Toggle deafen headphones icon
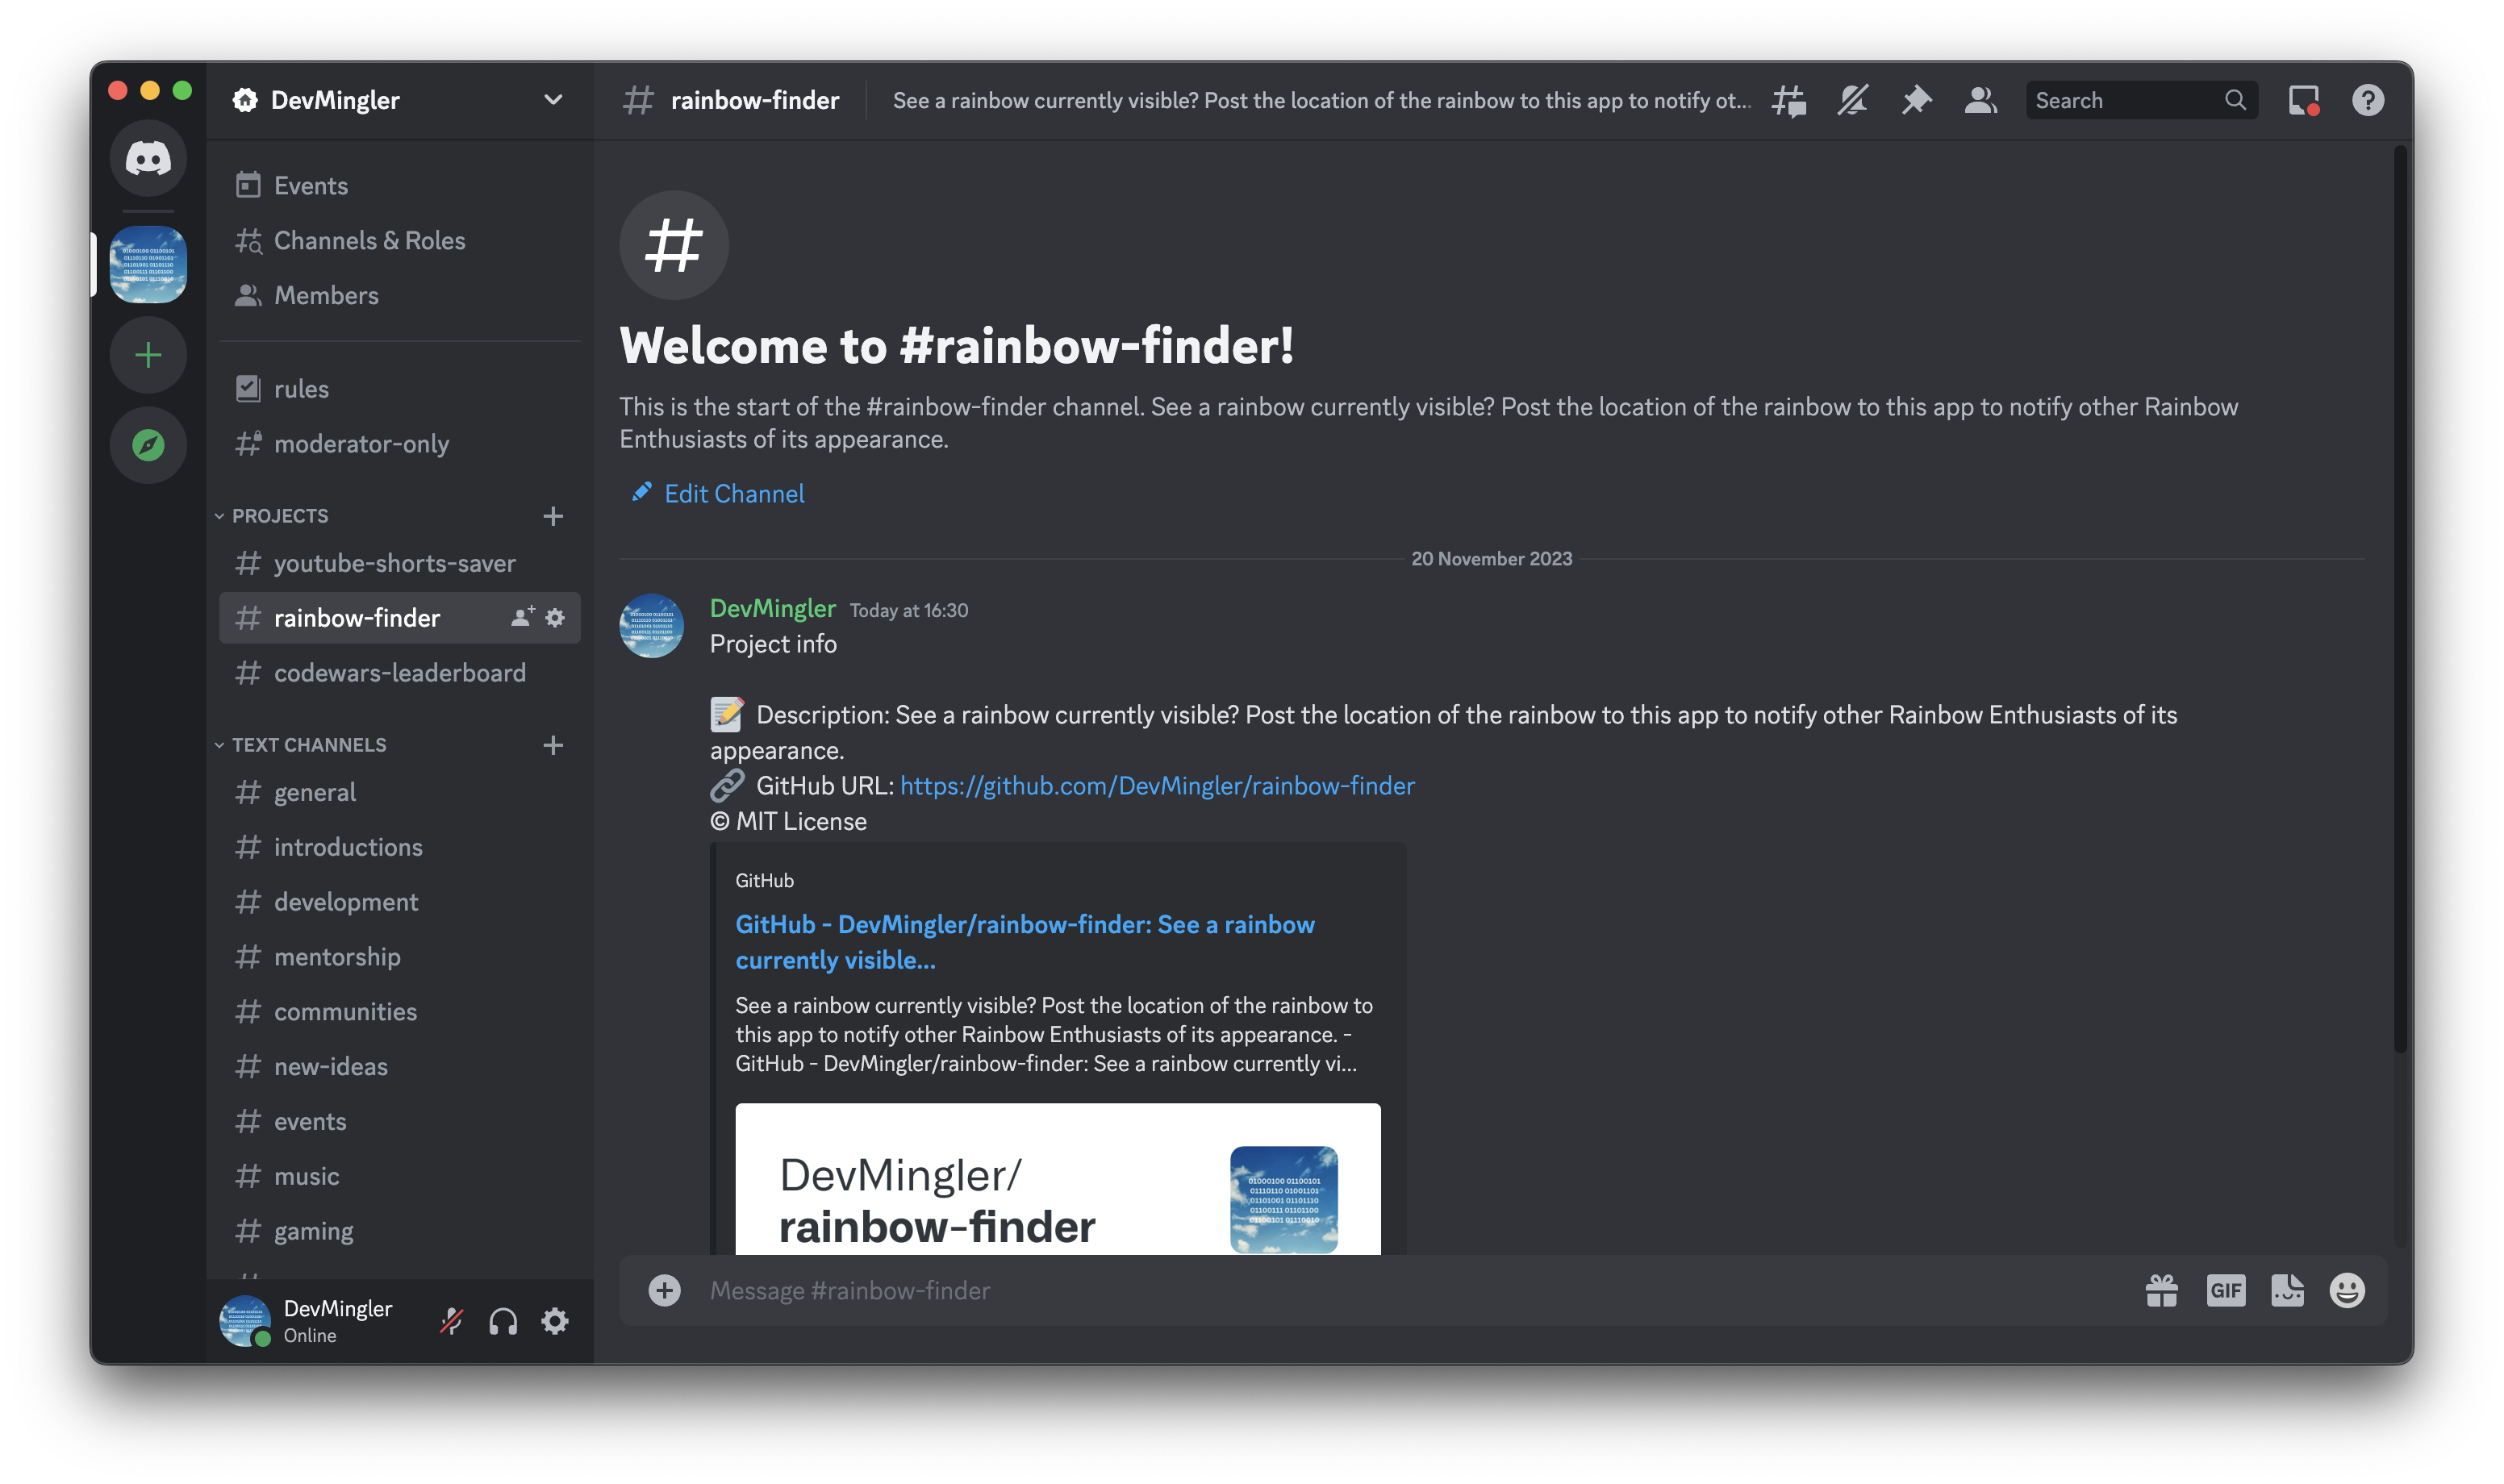The image size is (2504, 1484). 503,1321
